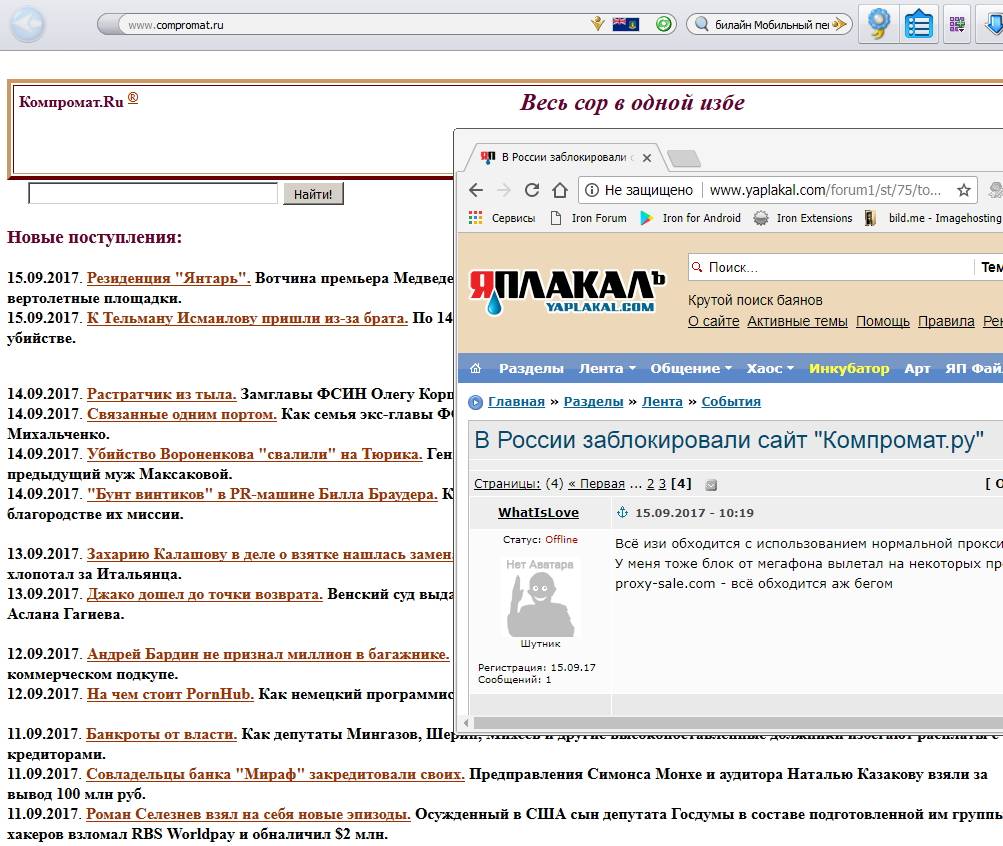Reload the yaplakal page

tap(532, 190)
